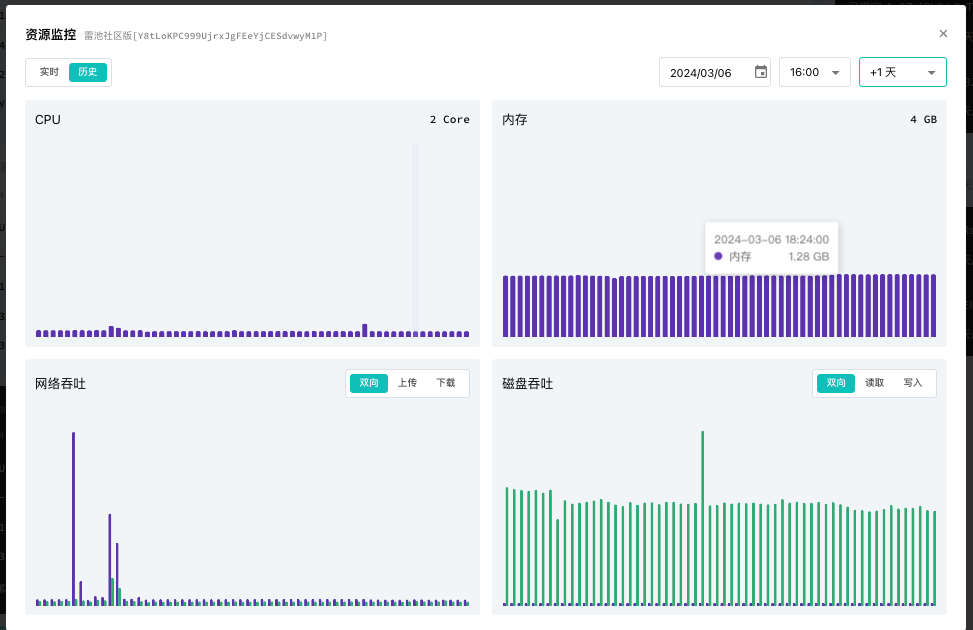The image size is (973, 630).
Task: Click the tallest network throughput spike bar
Action: click(x=73, y=519)
